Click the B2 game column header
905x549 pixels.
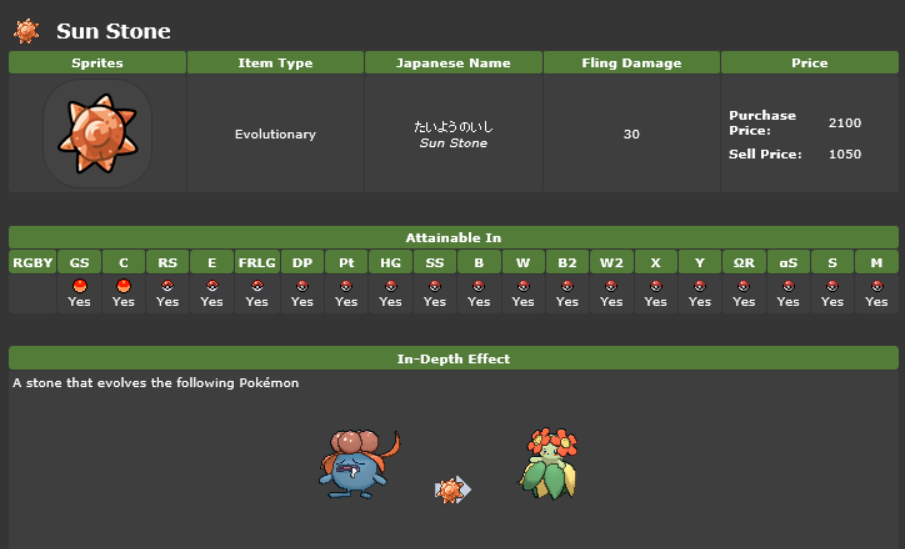point(567,263)
